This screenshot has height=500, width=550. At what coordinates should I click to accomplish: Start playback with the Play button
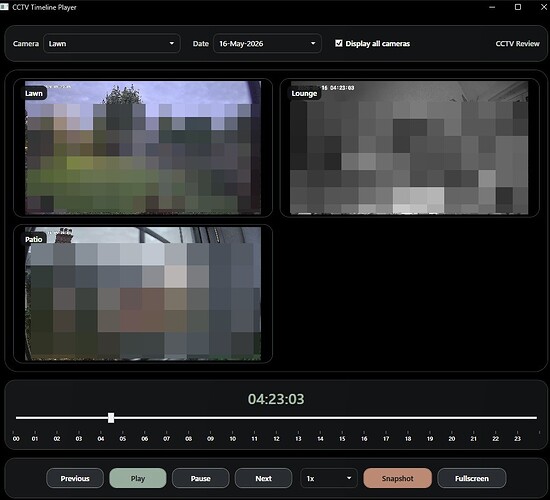[x=138, y=478]
